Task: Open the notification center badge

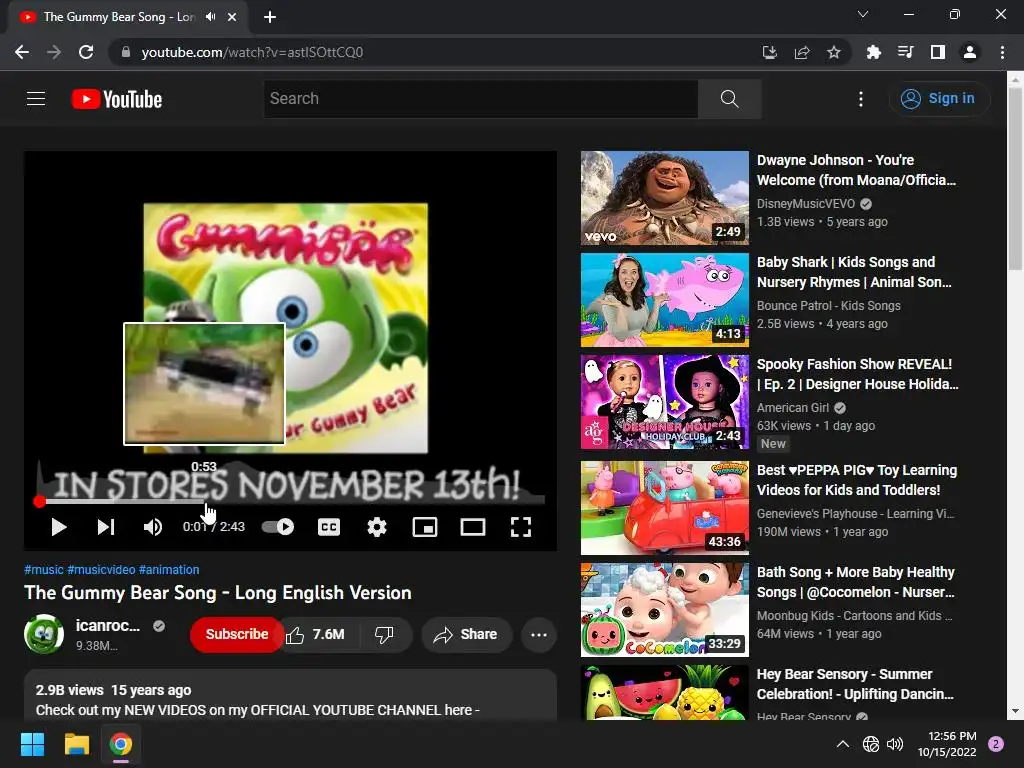Action: pyautogui.click(x=996, y=744)
